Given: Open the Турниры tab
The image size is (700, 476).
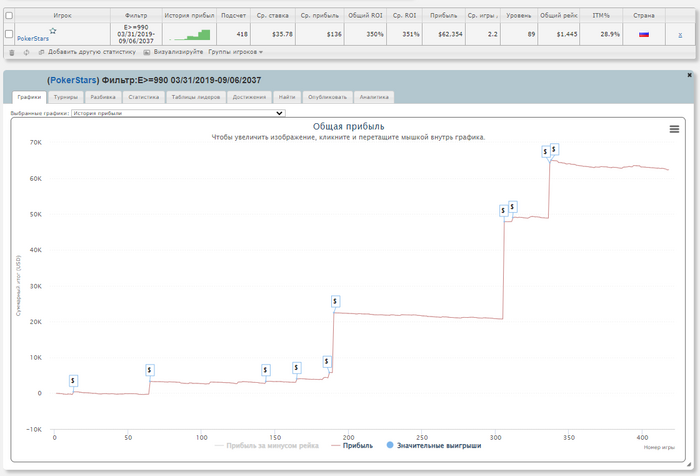Looking at the screenshot, I should point(66,97).
